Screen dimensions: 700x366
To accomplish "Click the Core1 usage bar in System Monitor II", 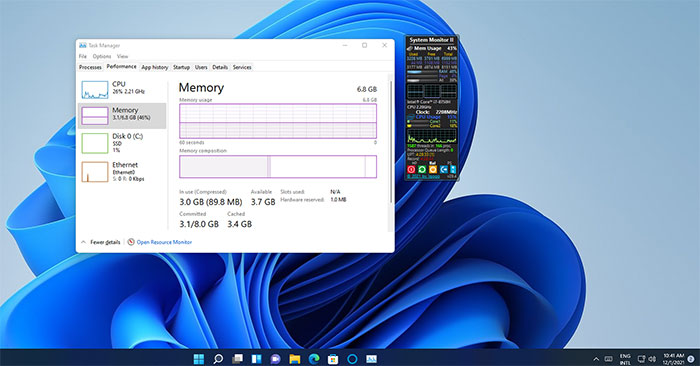I will click(x=419, y=121).
